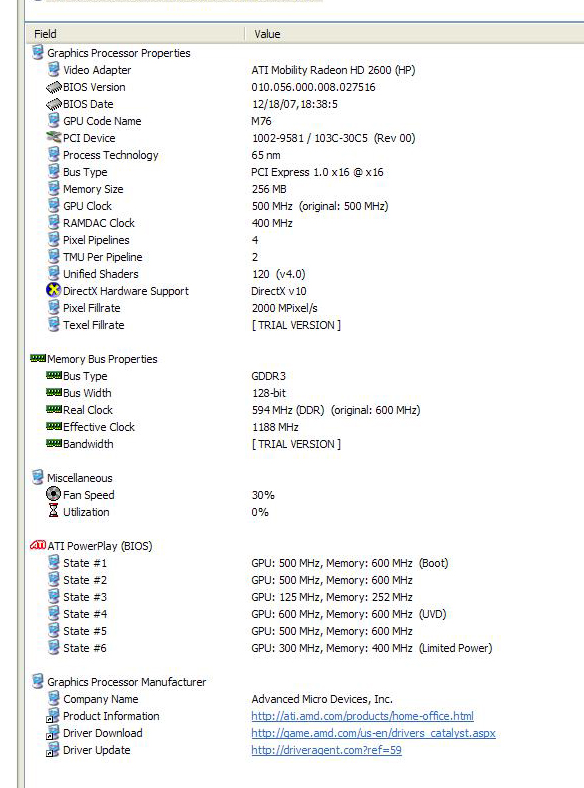Click the Miscellaneous group icon
Viewport: 584px width, 788px height.
pyautogui.click(x=38, y=477)
